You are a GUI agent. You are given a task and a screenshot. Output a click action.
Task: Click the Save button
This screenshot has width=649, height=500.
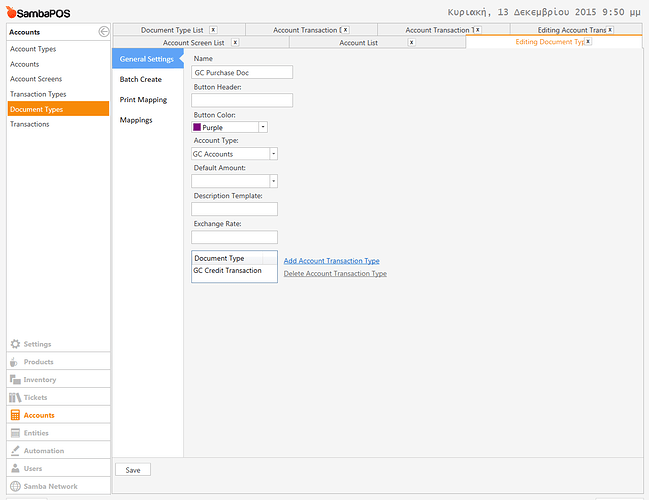coord(133,470)
